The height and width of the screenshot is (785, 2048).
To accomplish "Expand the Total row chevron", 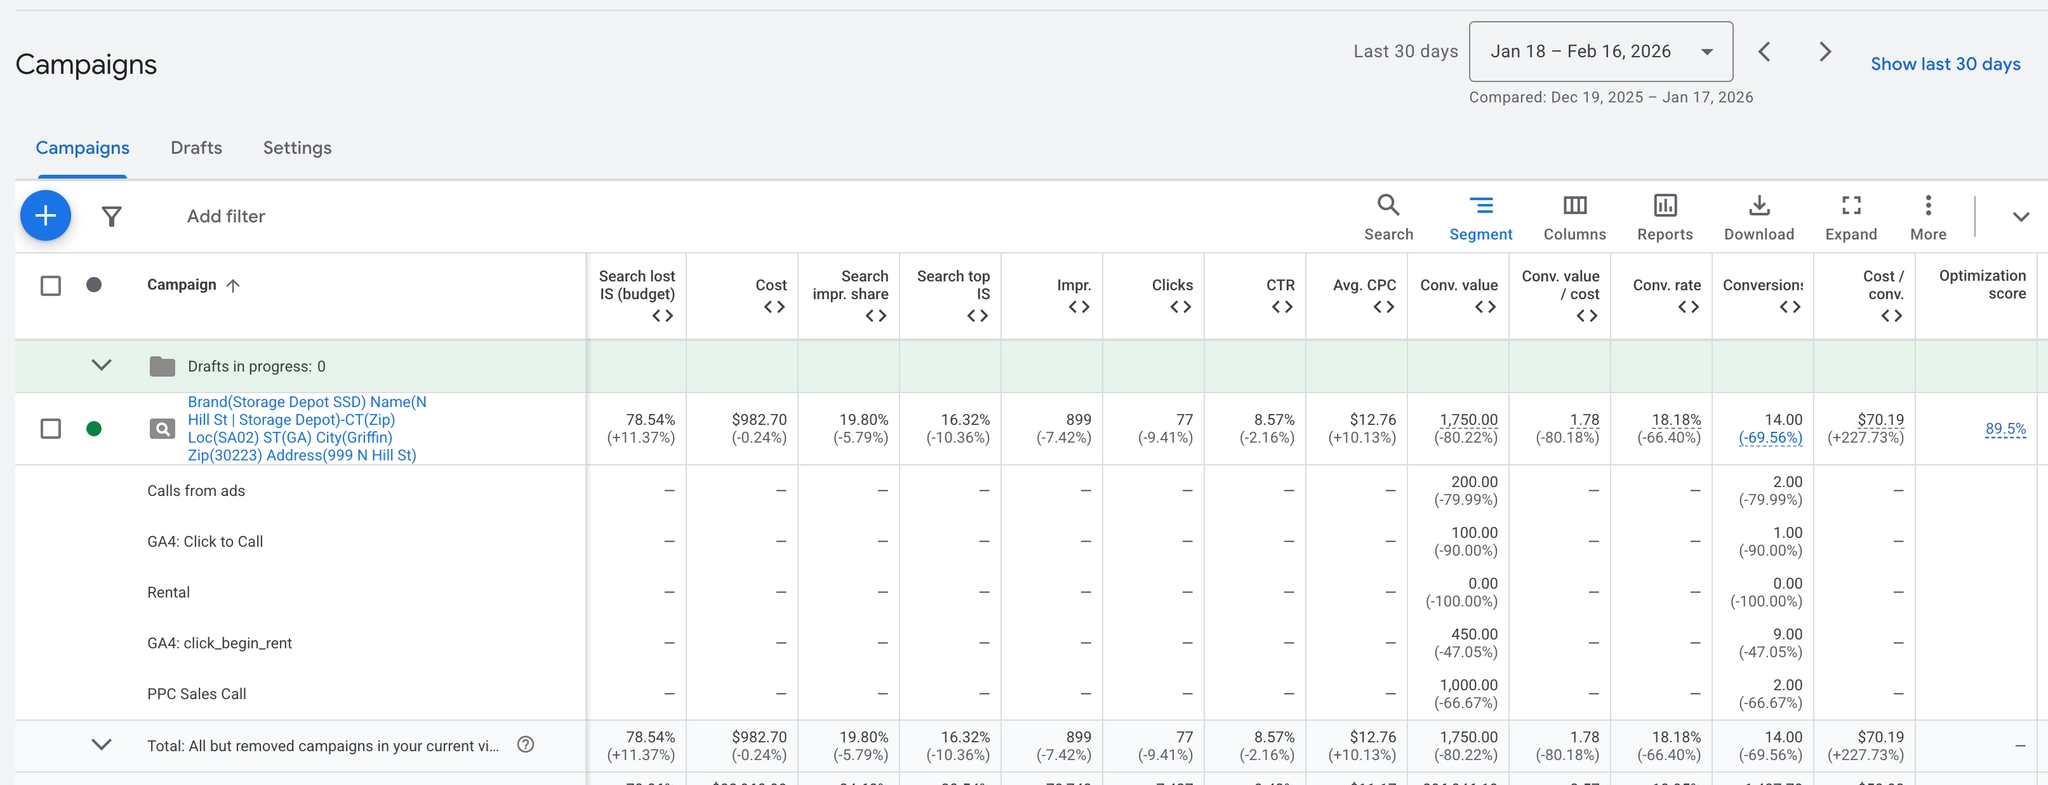I will tap(101, 745).
